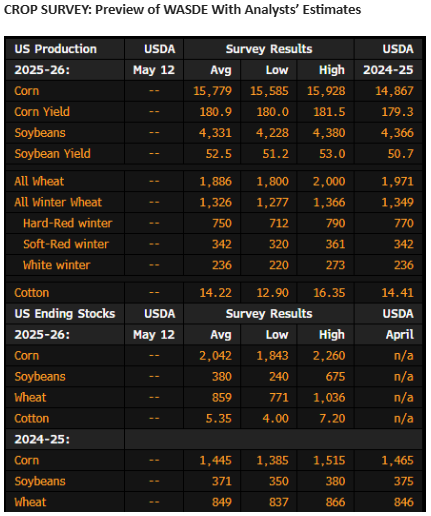Click all winter wheat 2024-25 value 1,349
This screenshot has width=431, height=516.
click(397, 202)
